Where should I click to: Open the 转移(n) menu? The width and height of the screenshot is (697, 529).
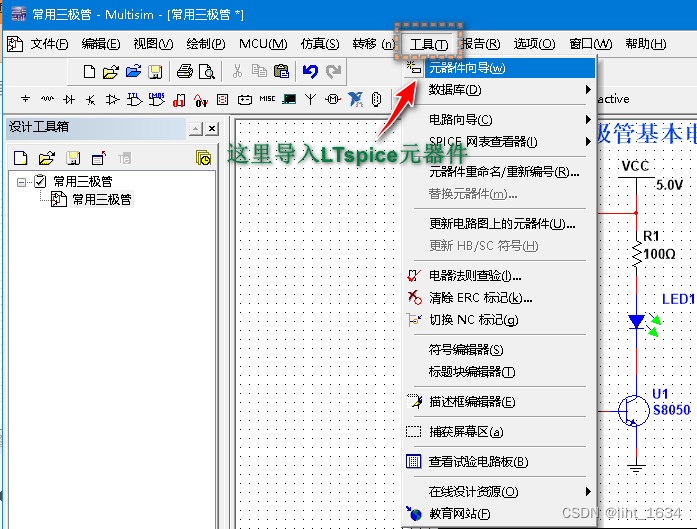373,44
